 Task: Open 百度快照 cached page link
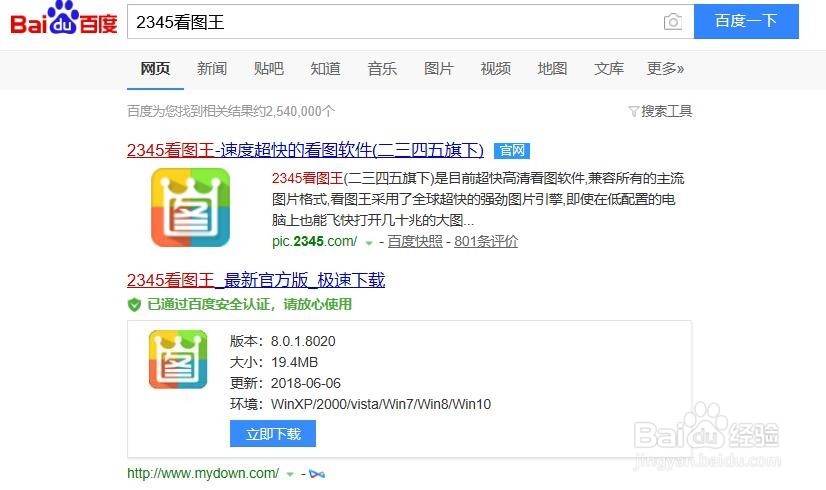[415, 241]
